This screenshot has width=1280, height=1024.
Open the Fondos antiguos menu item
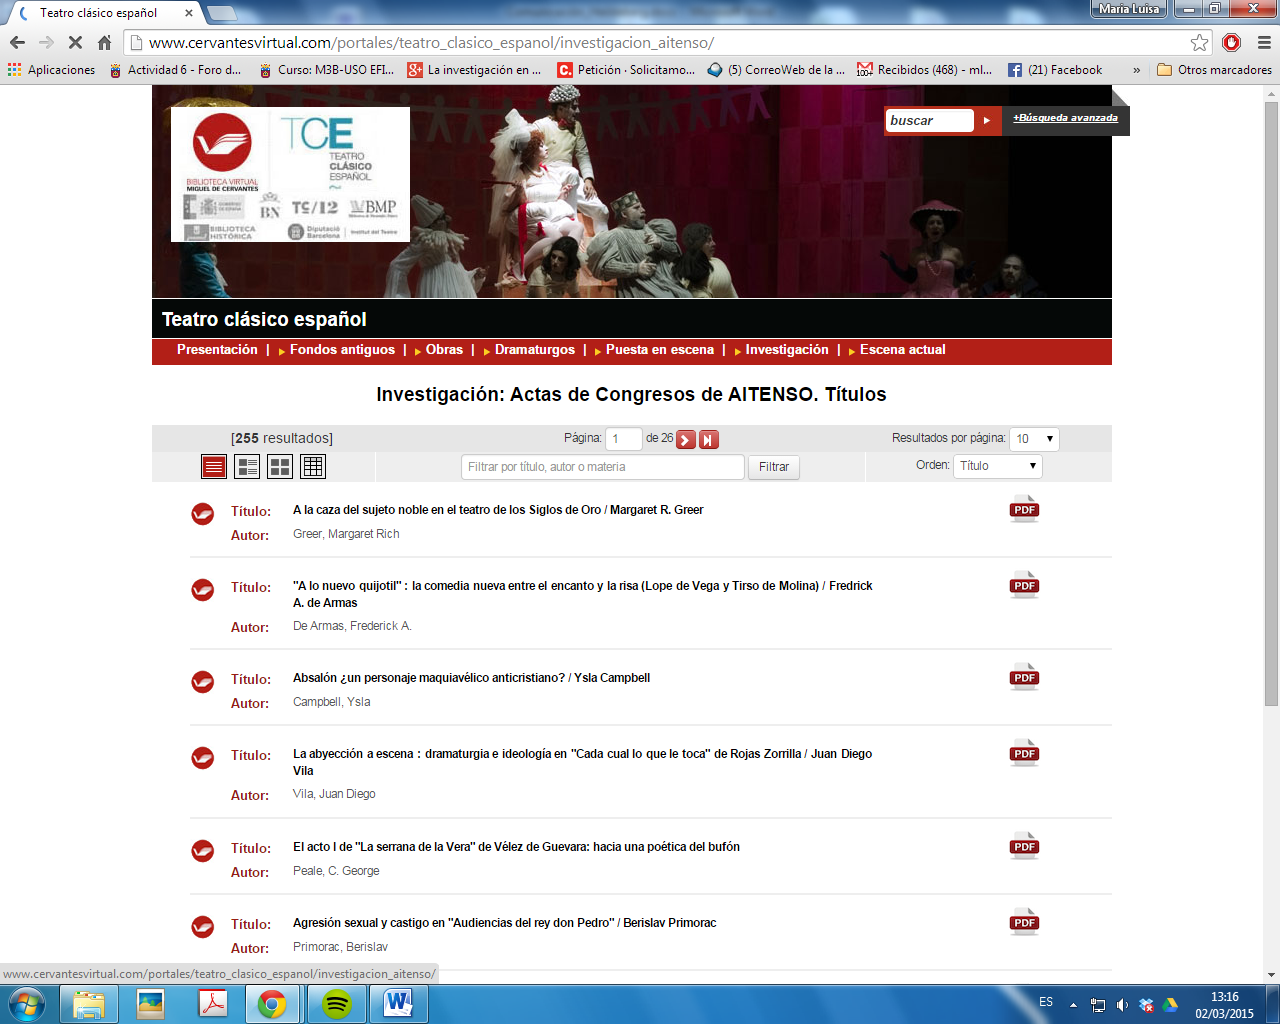pos(342,350)
